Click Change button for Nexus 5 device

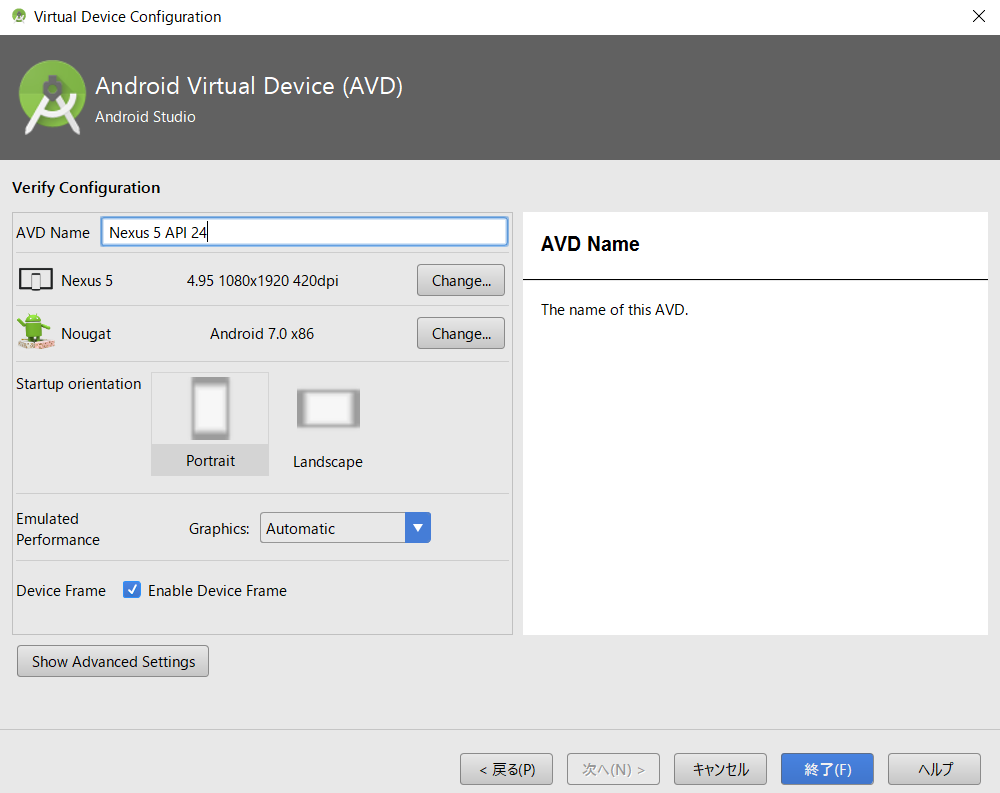click(460, 281)
